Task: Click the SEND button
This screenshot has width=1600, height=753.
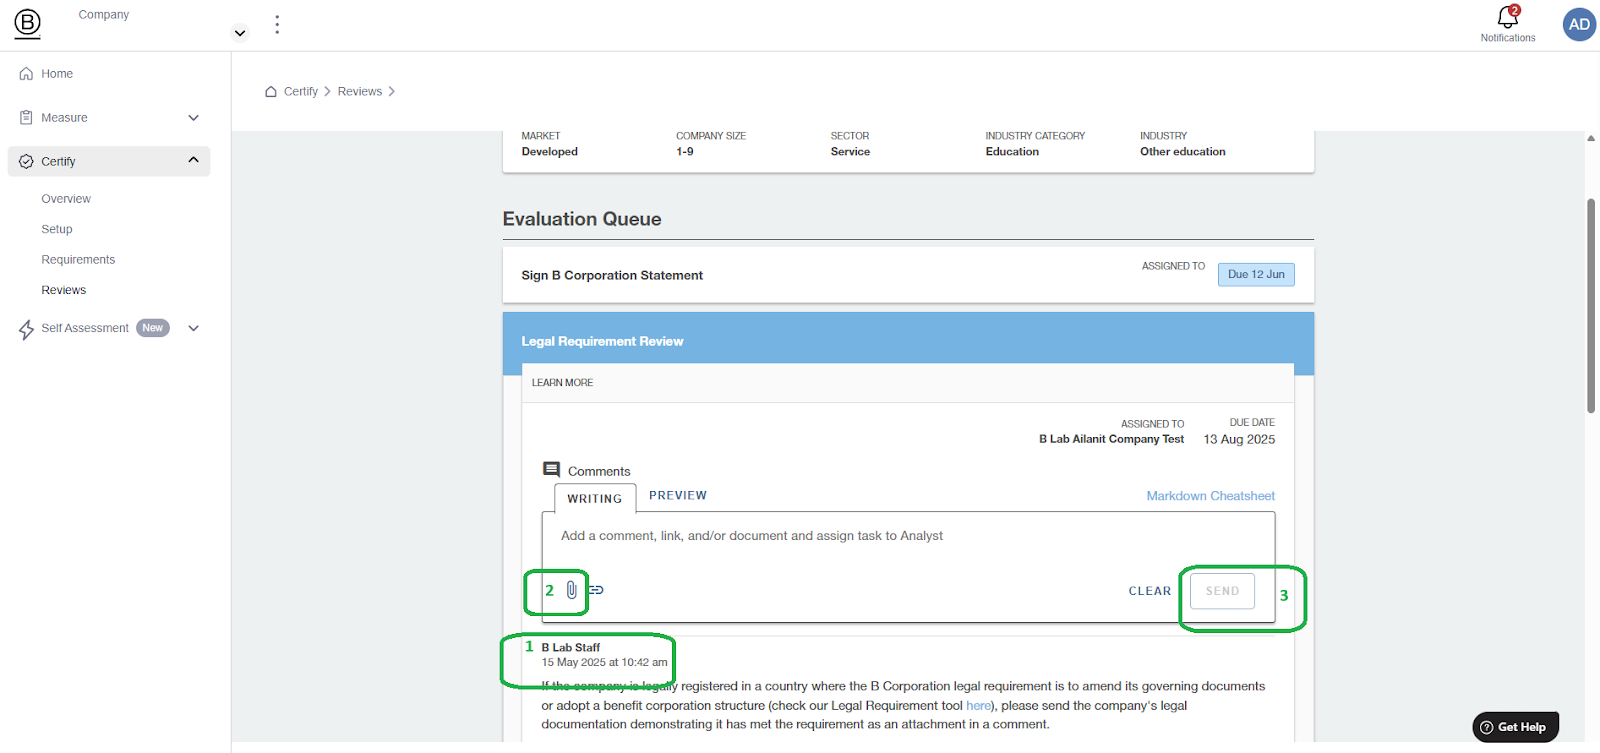Action: (x=1222, y=591)
